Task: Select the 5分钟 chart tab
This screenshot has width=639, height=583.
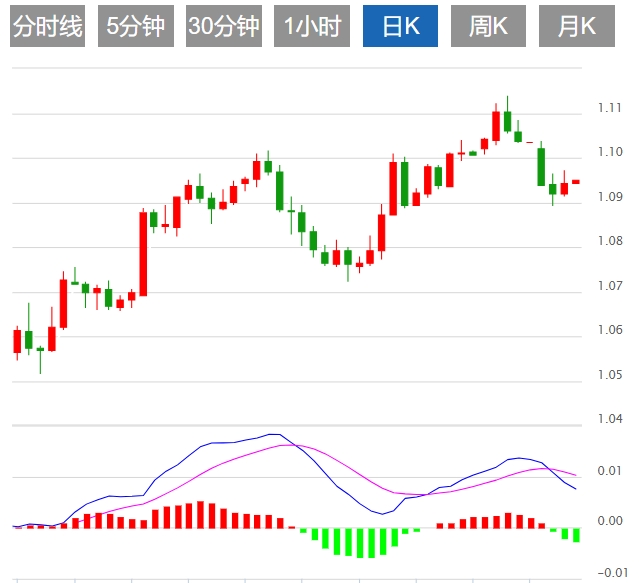Action: pos(135,27)
